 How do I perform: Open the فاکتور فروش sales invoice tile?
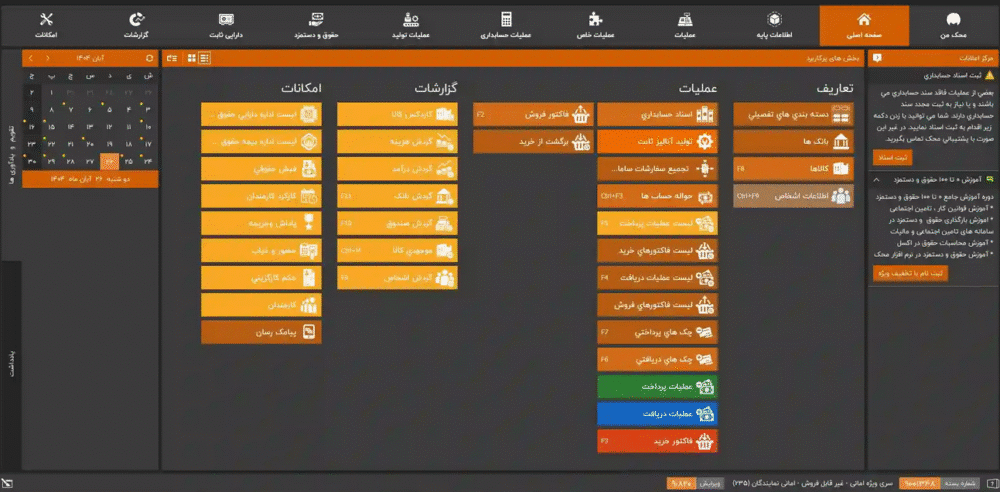[x=533, y=115]
